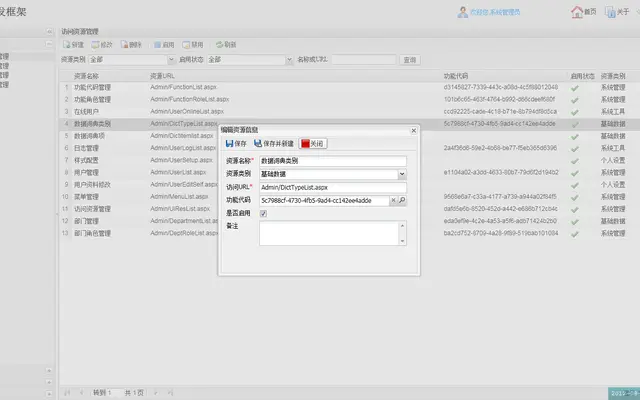640x400 pixels.
Task: Click the 查询 search button
Action: click(x=410, y=60)
